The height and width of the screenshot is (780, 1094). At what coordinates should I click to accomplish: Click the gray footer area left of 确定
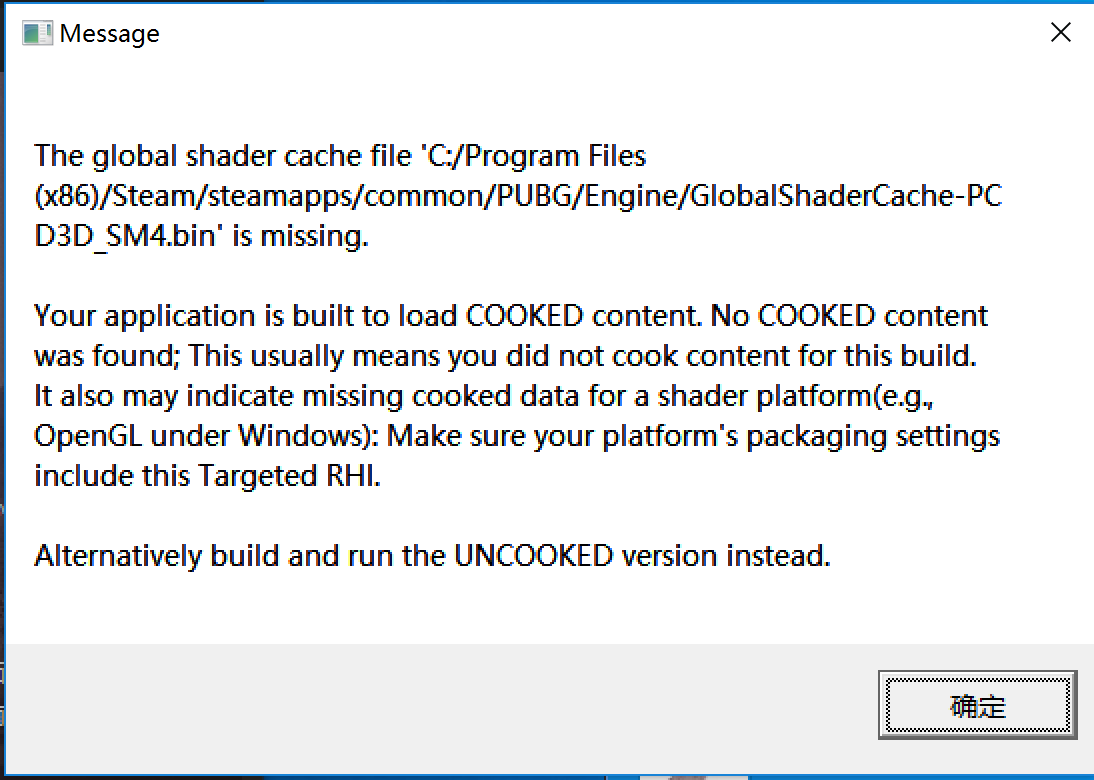tap(440, 705)
